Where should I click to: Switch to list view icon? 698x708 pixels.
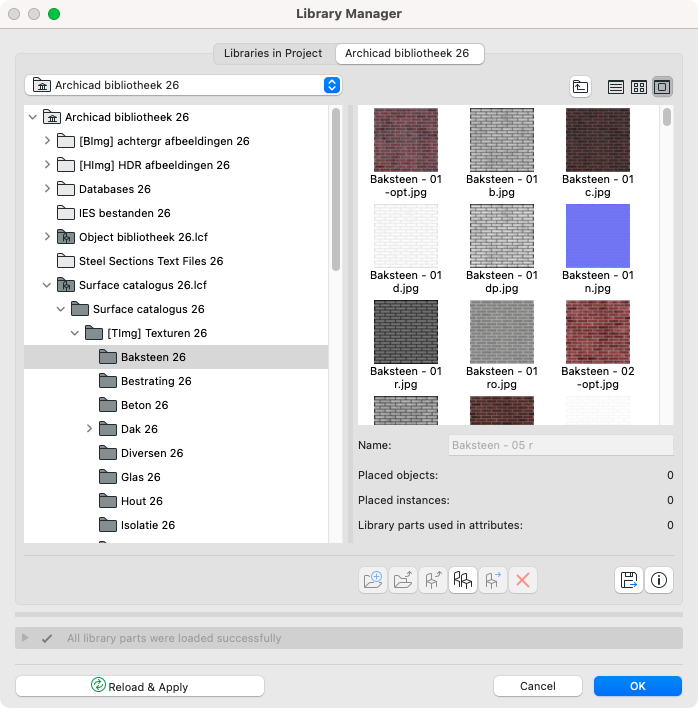[x=615, y=87]
